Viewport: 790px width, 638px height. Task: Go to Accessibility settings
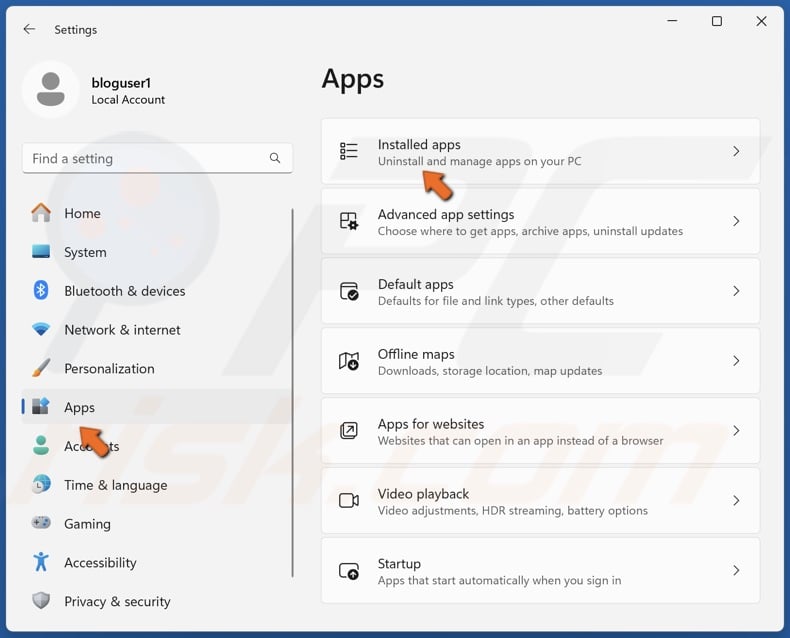pos(156,562)
